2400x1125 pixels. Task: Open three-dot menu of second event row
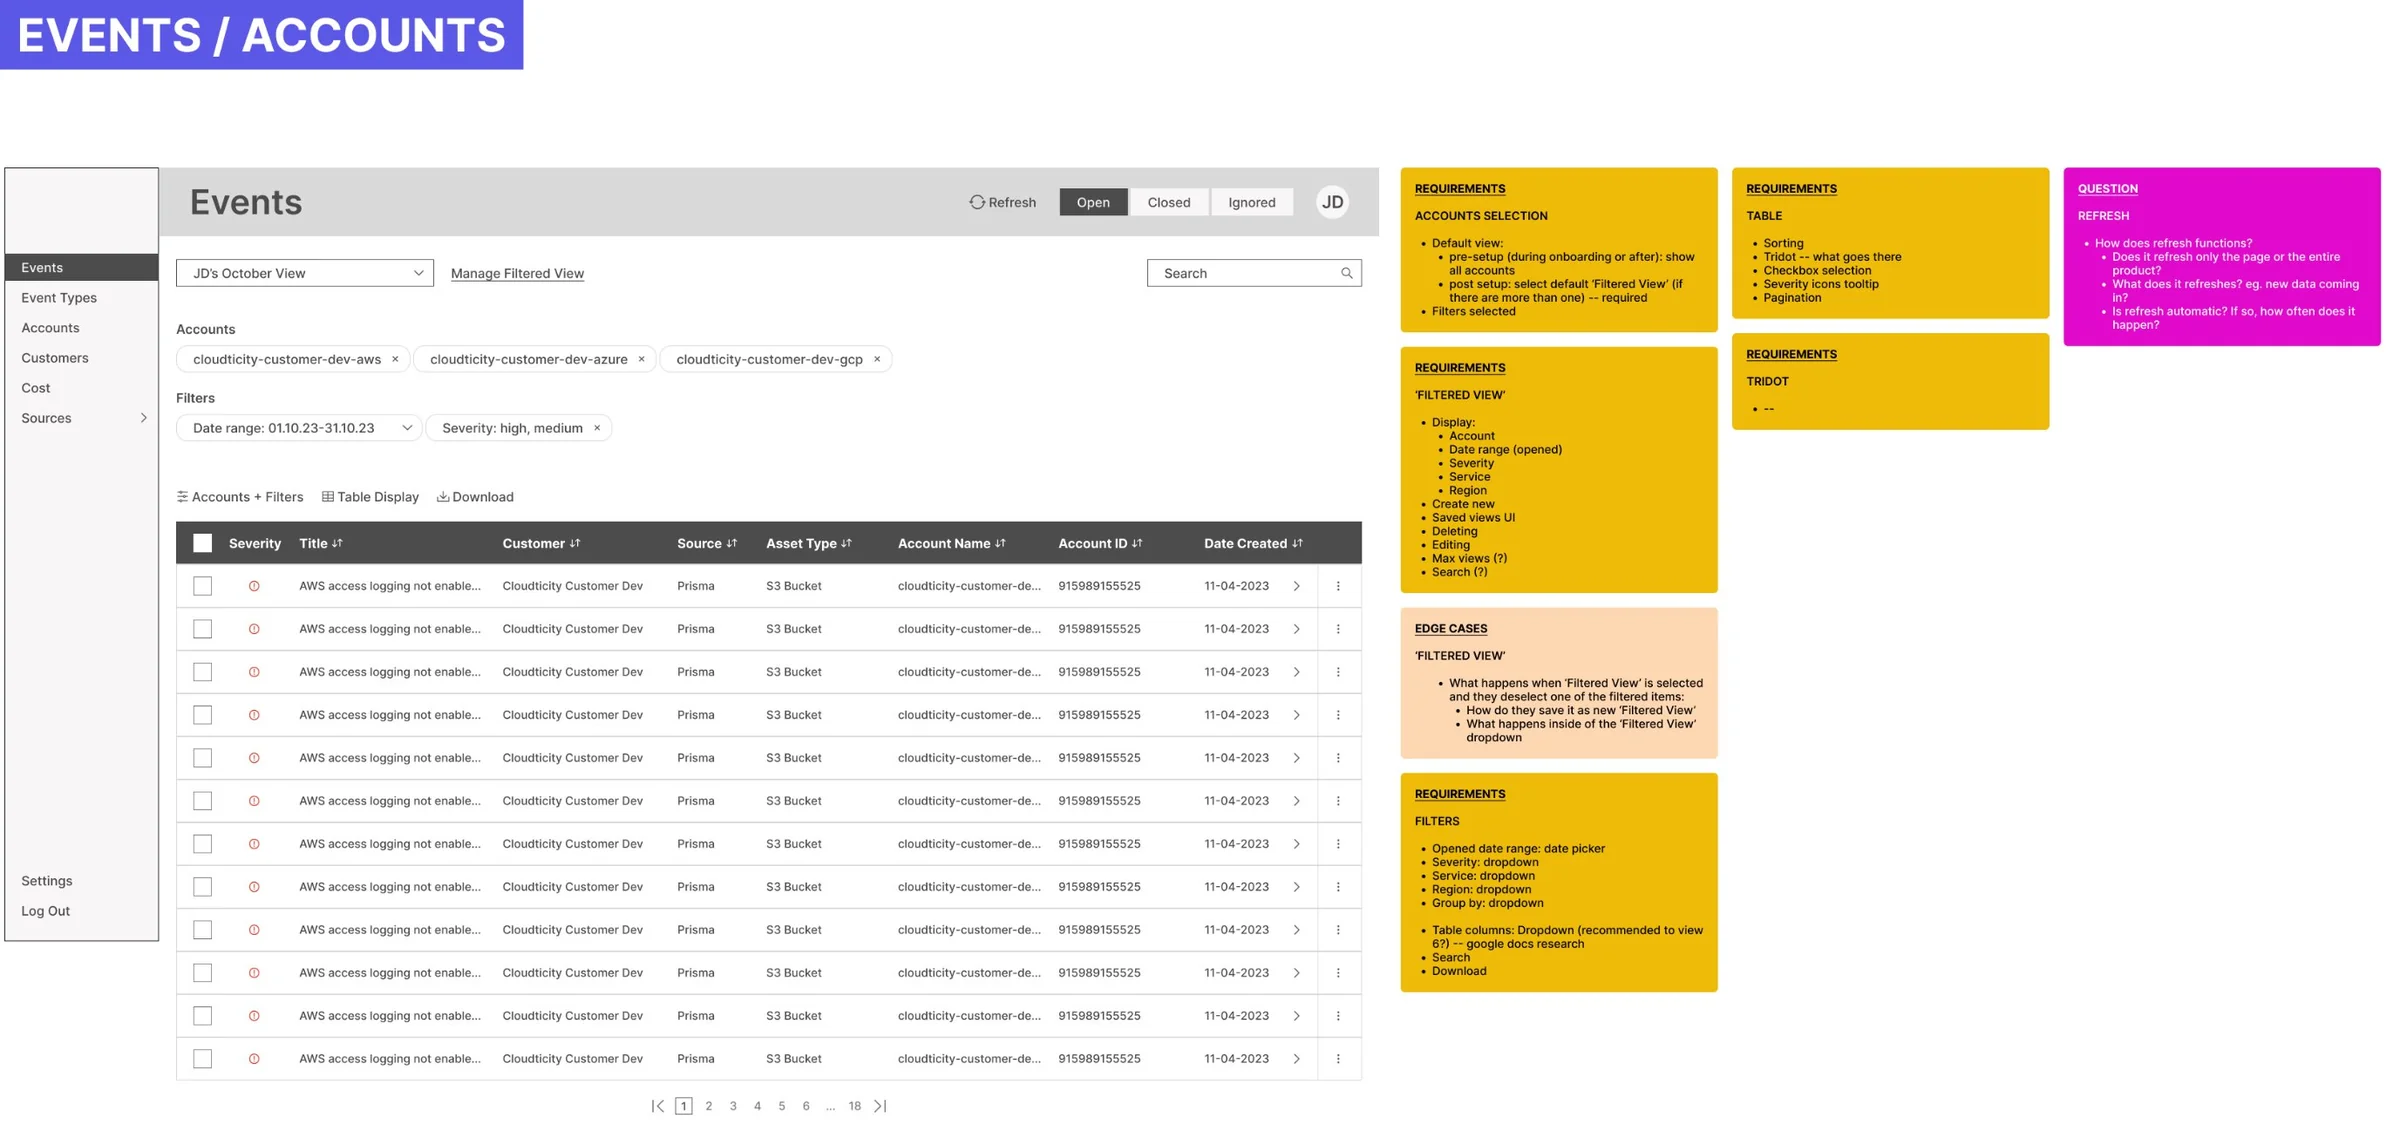click(1338, 629)
